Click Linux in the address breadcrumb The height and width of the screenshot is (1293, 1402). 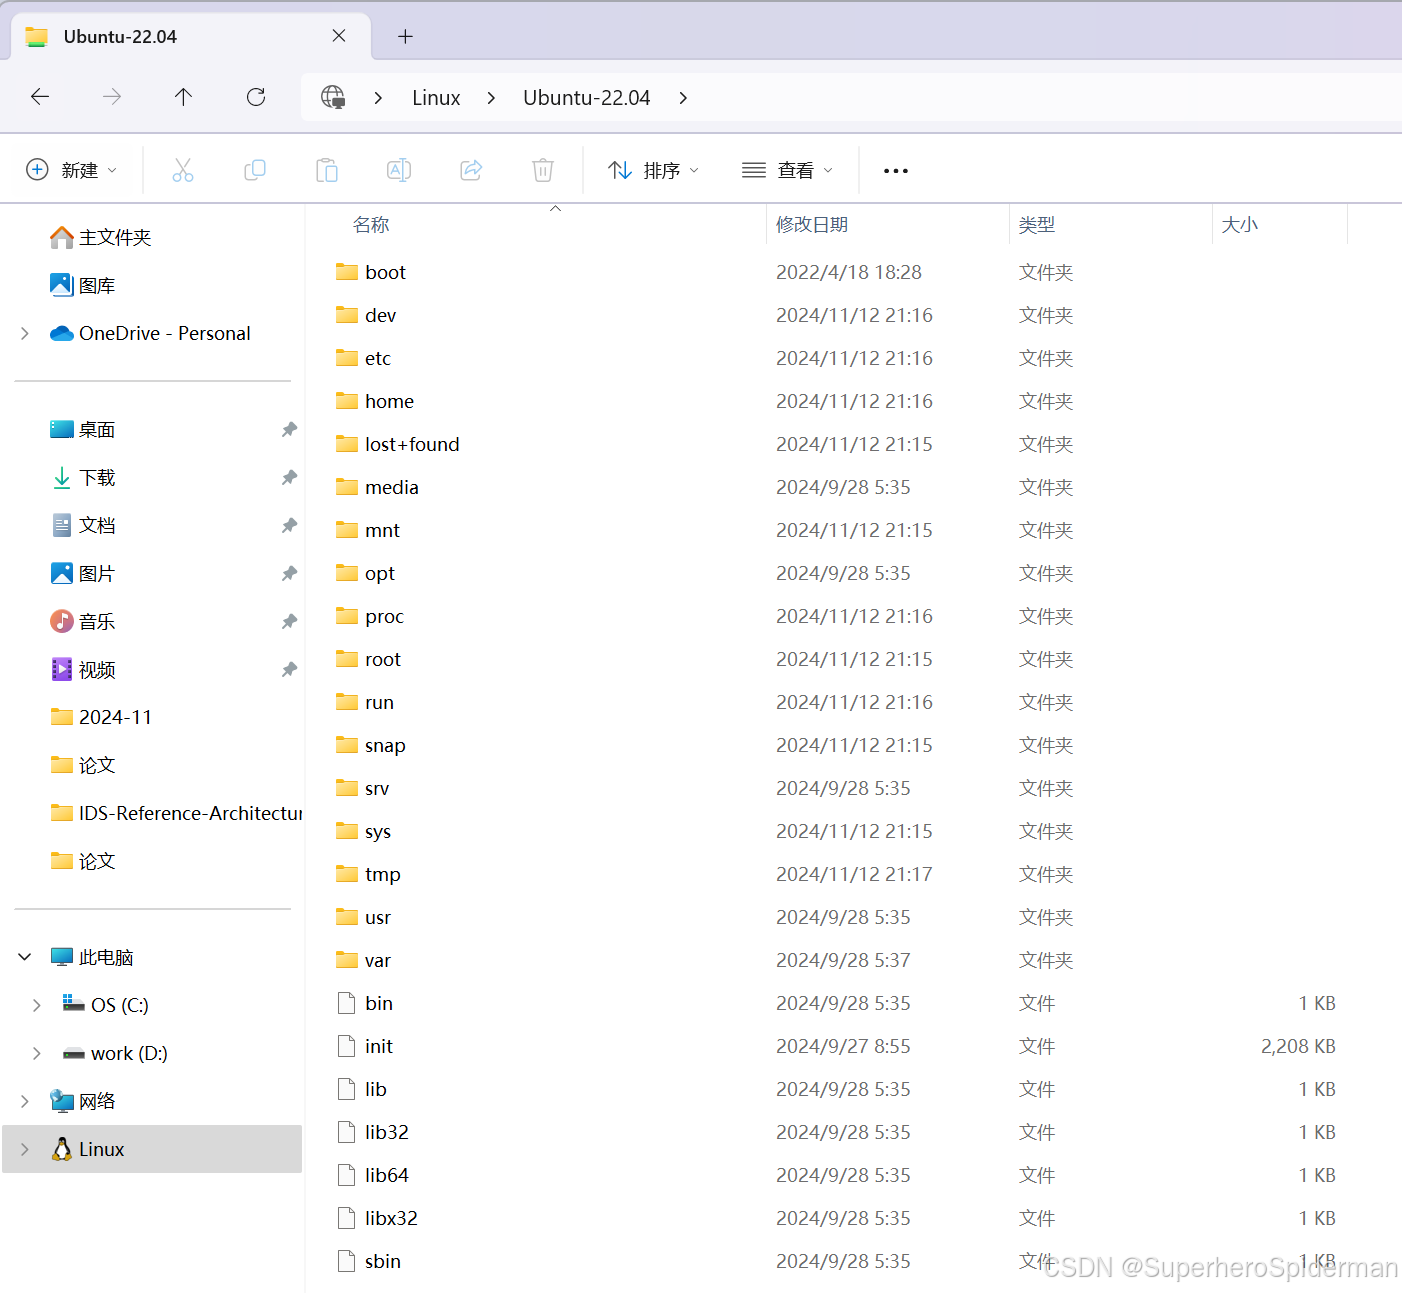point(436,98)
